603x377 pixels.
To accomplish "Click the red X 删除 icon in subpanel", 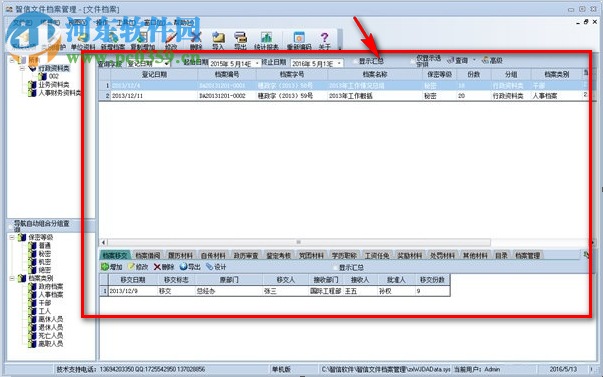I will [x=157, y=267].
